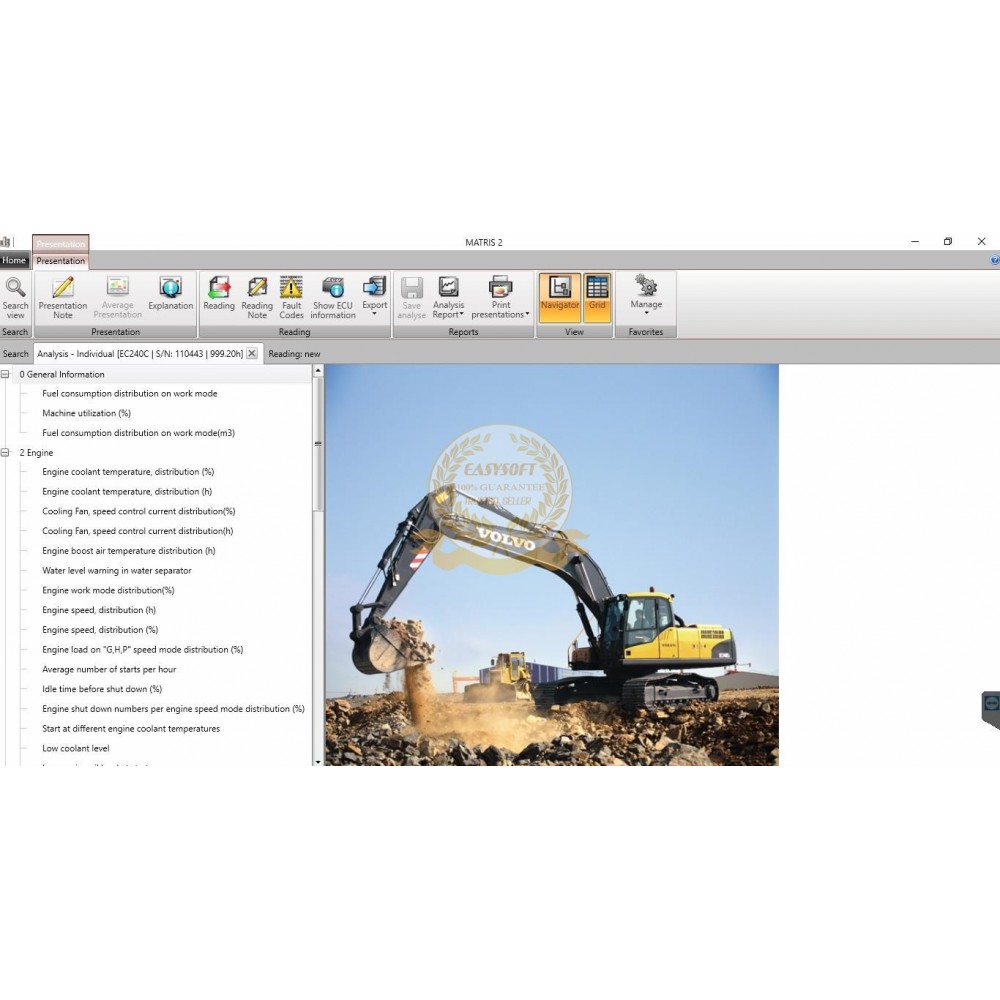Select the 0 General Information heading

point(62,374)
